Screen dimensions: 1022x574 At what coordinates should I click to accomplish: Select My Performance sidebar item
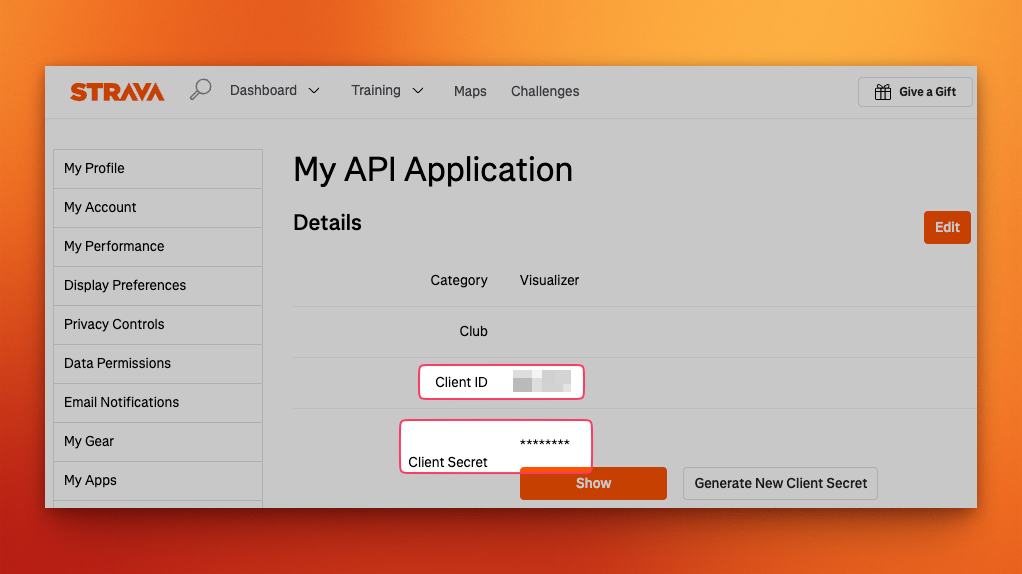coord(158,247)
